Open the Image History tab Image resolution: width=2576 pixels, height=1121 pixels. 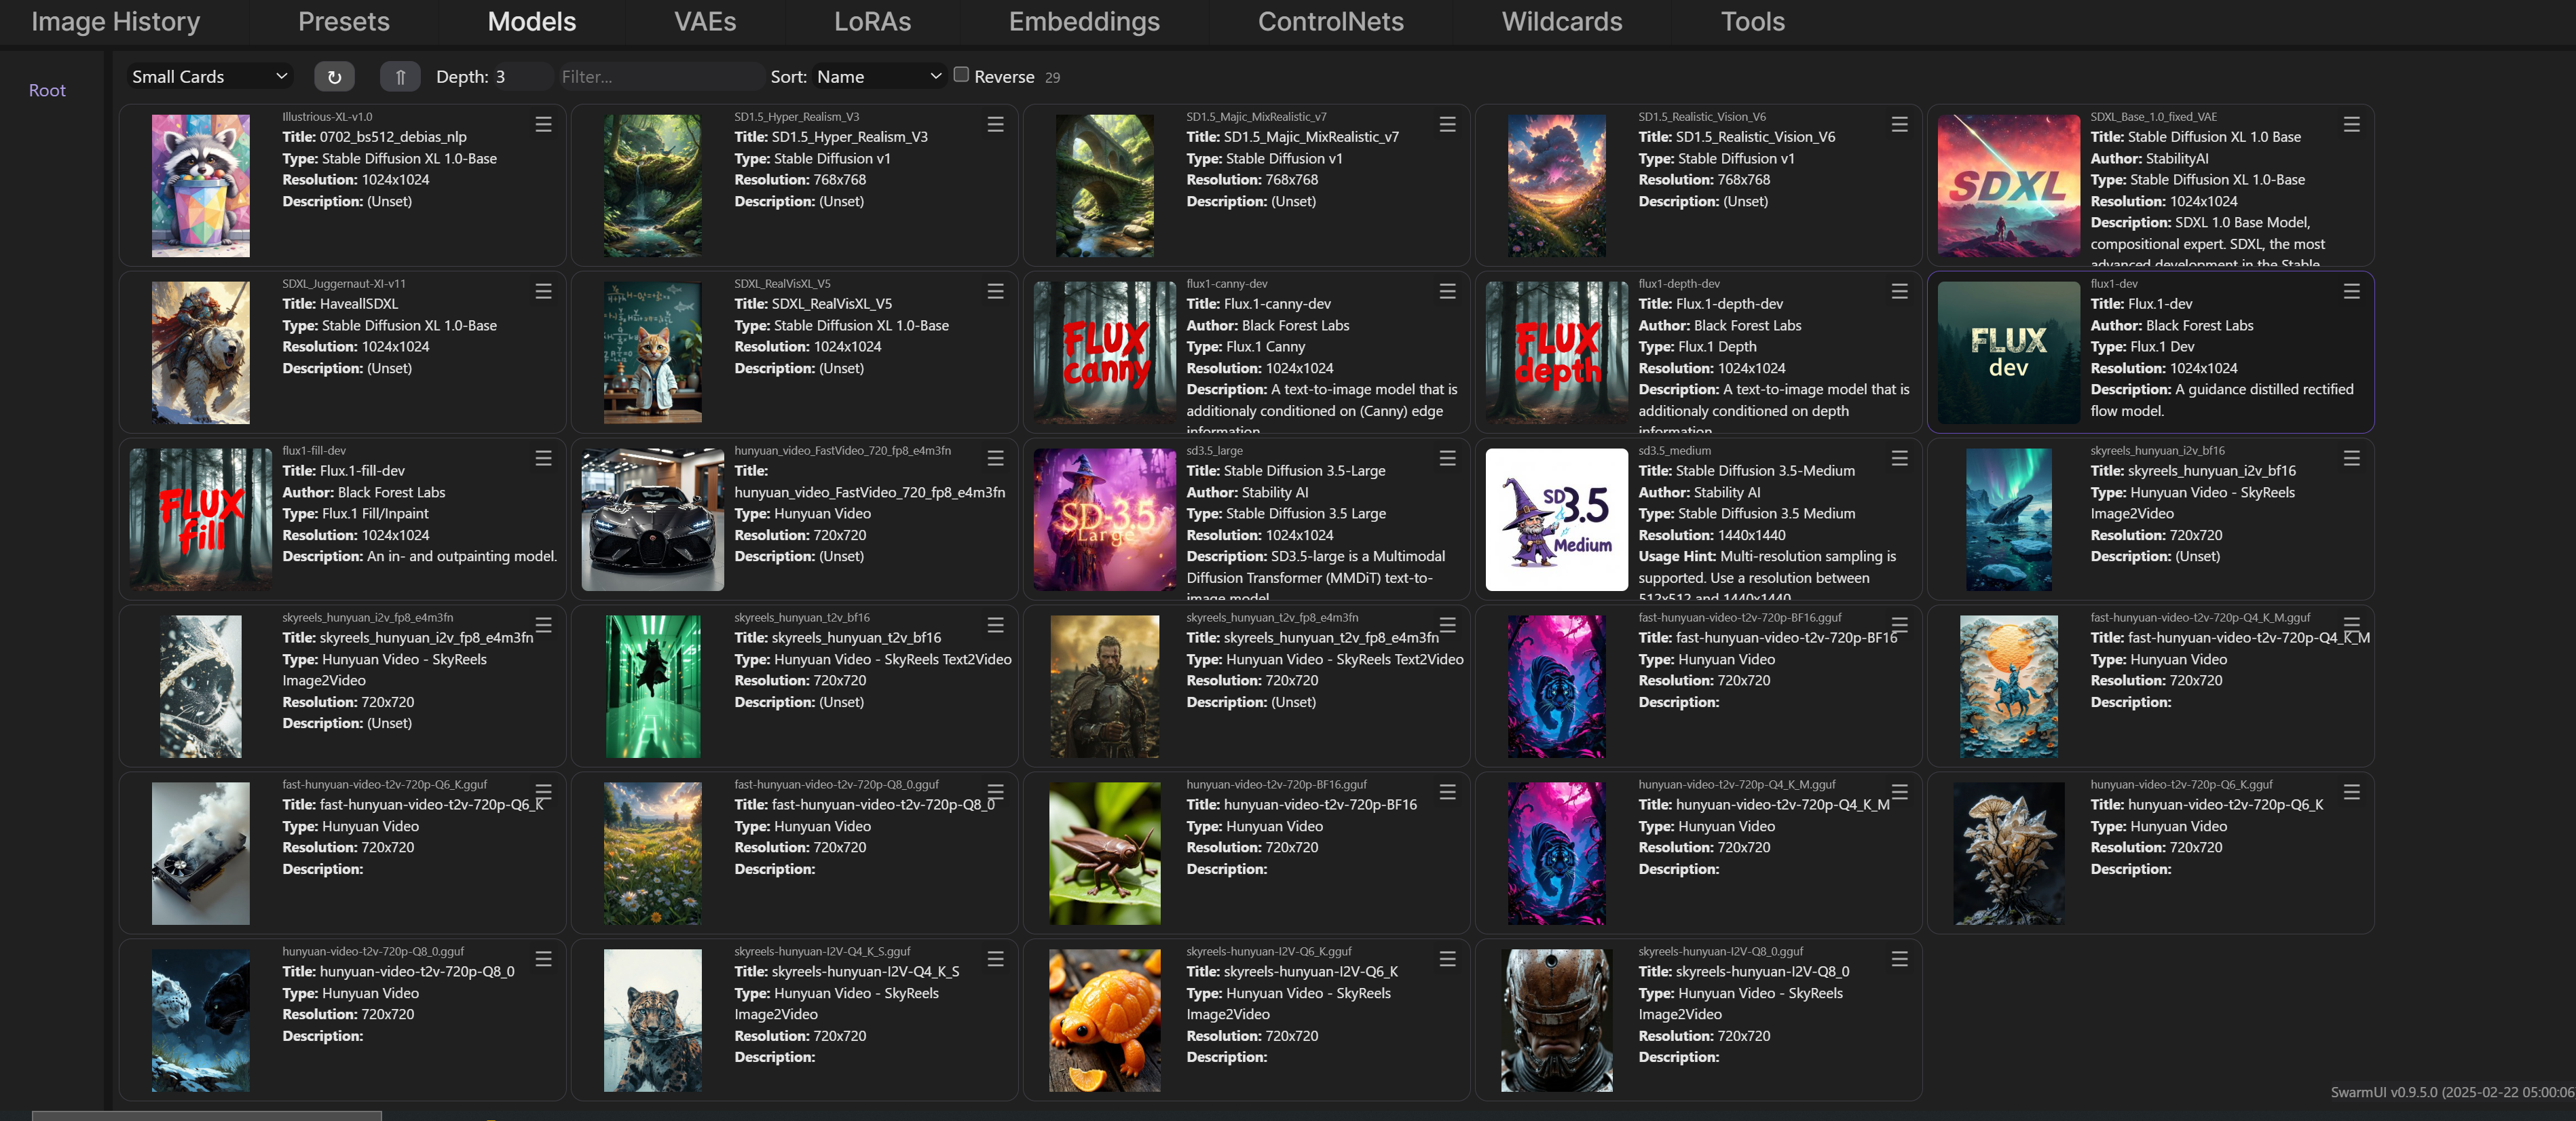(116, 21)
